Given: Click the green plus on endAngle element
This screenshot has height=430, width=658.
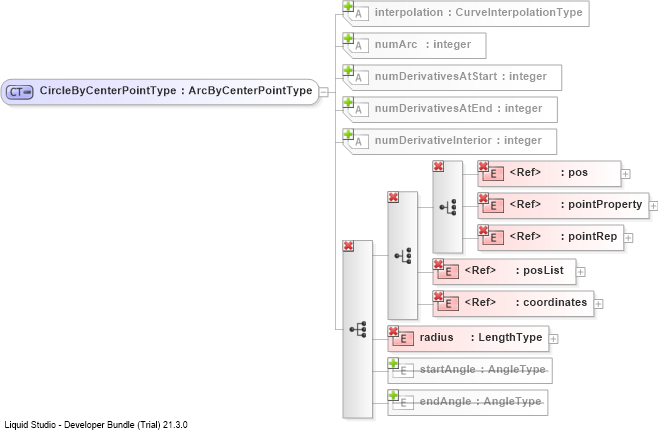Looking at the screenshot, I should pyautogui.click(x=393, y=395).
